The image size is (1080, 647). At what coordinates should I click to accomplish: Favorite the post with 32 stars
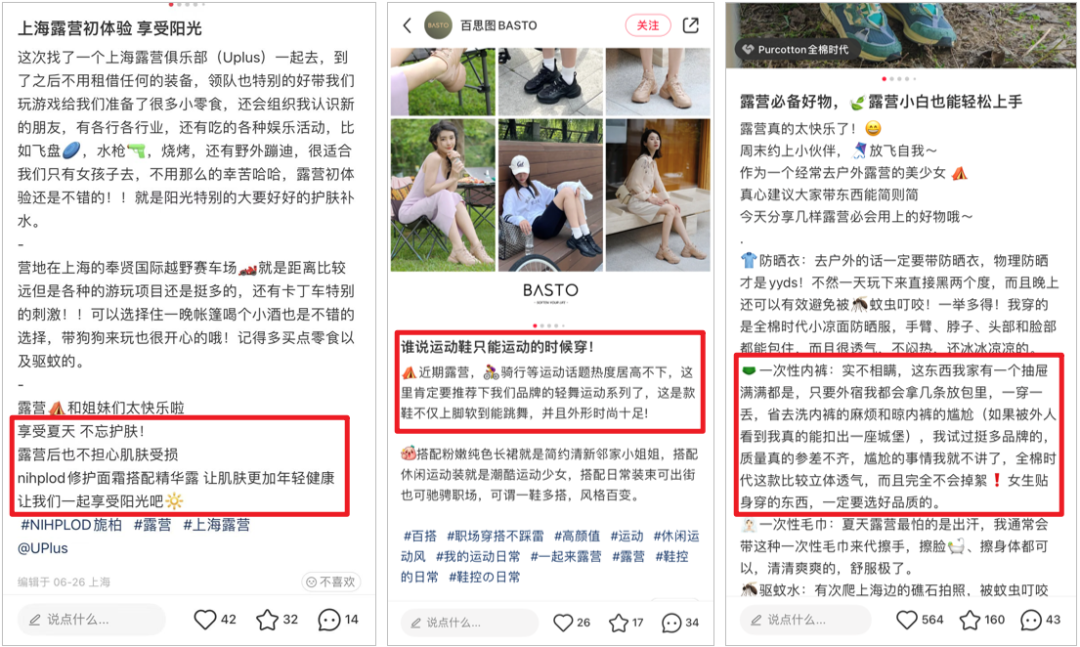point(267,619)
